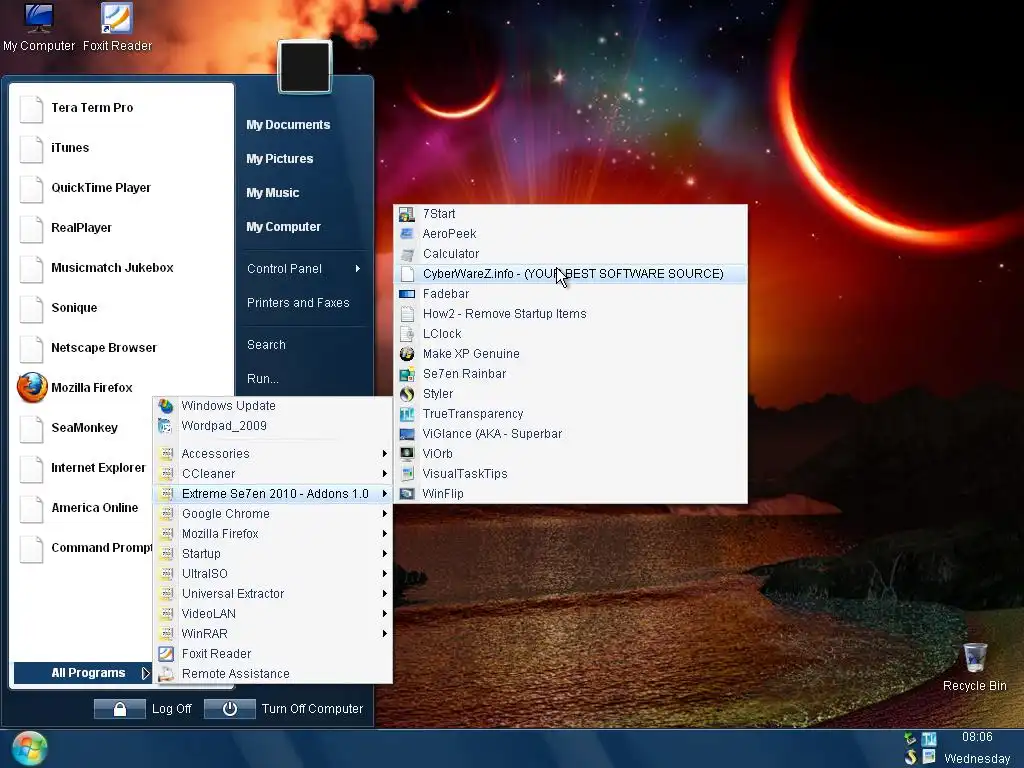The width and height of the screenshot is (1024, 768).
Task: Expand the Control Panel submenu arrow
Action: [358, 268]
